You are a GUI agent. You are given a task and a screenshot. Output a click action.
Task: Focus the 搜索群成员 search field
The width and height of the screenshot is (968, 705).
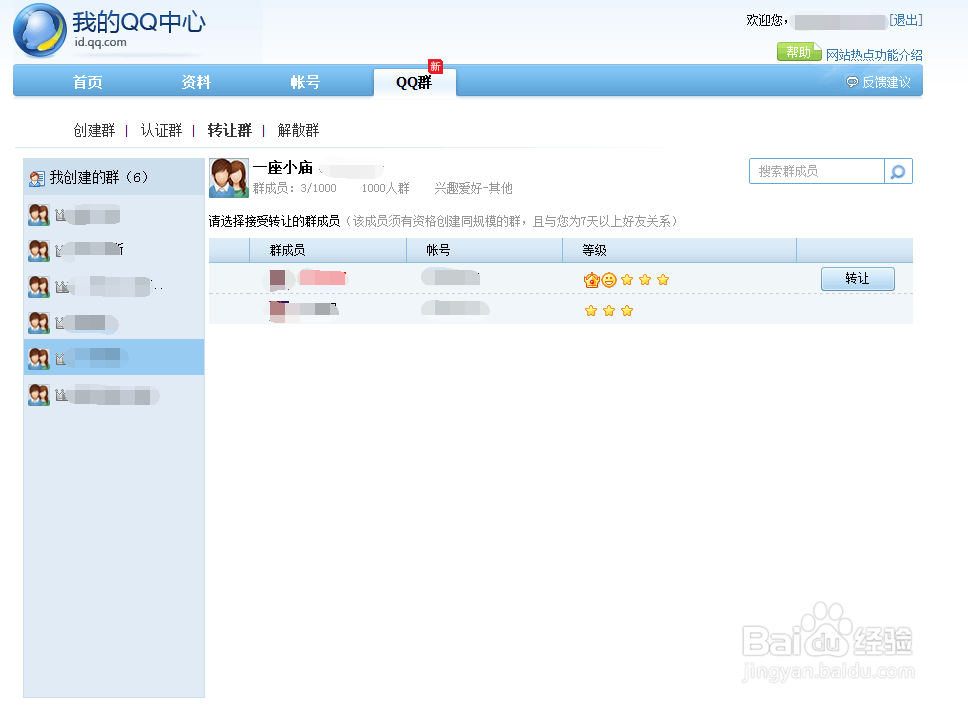click(817, 172)
